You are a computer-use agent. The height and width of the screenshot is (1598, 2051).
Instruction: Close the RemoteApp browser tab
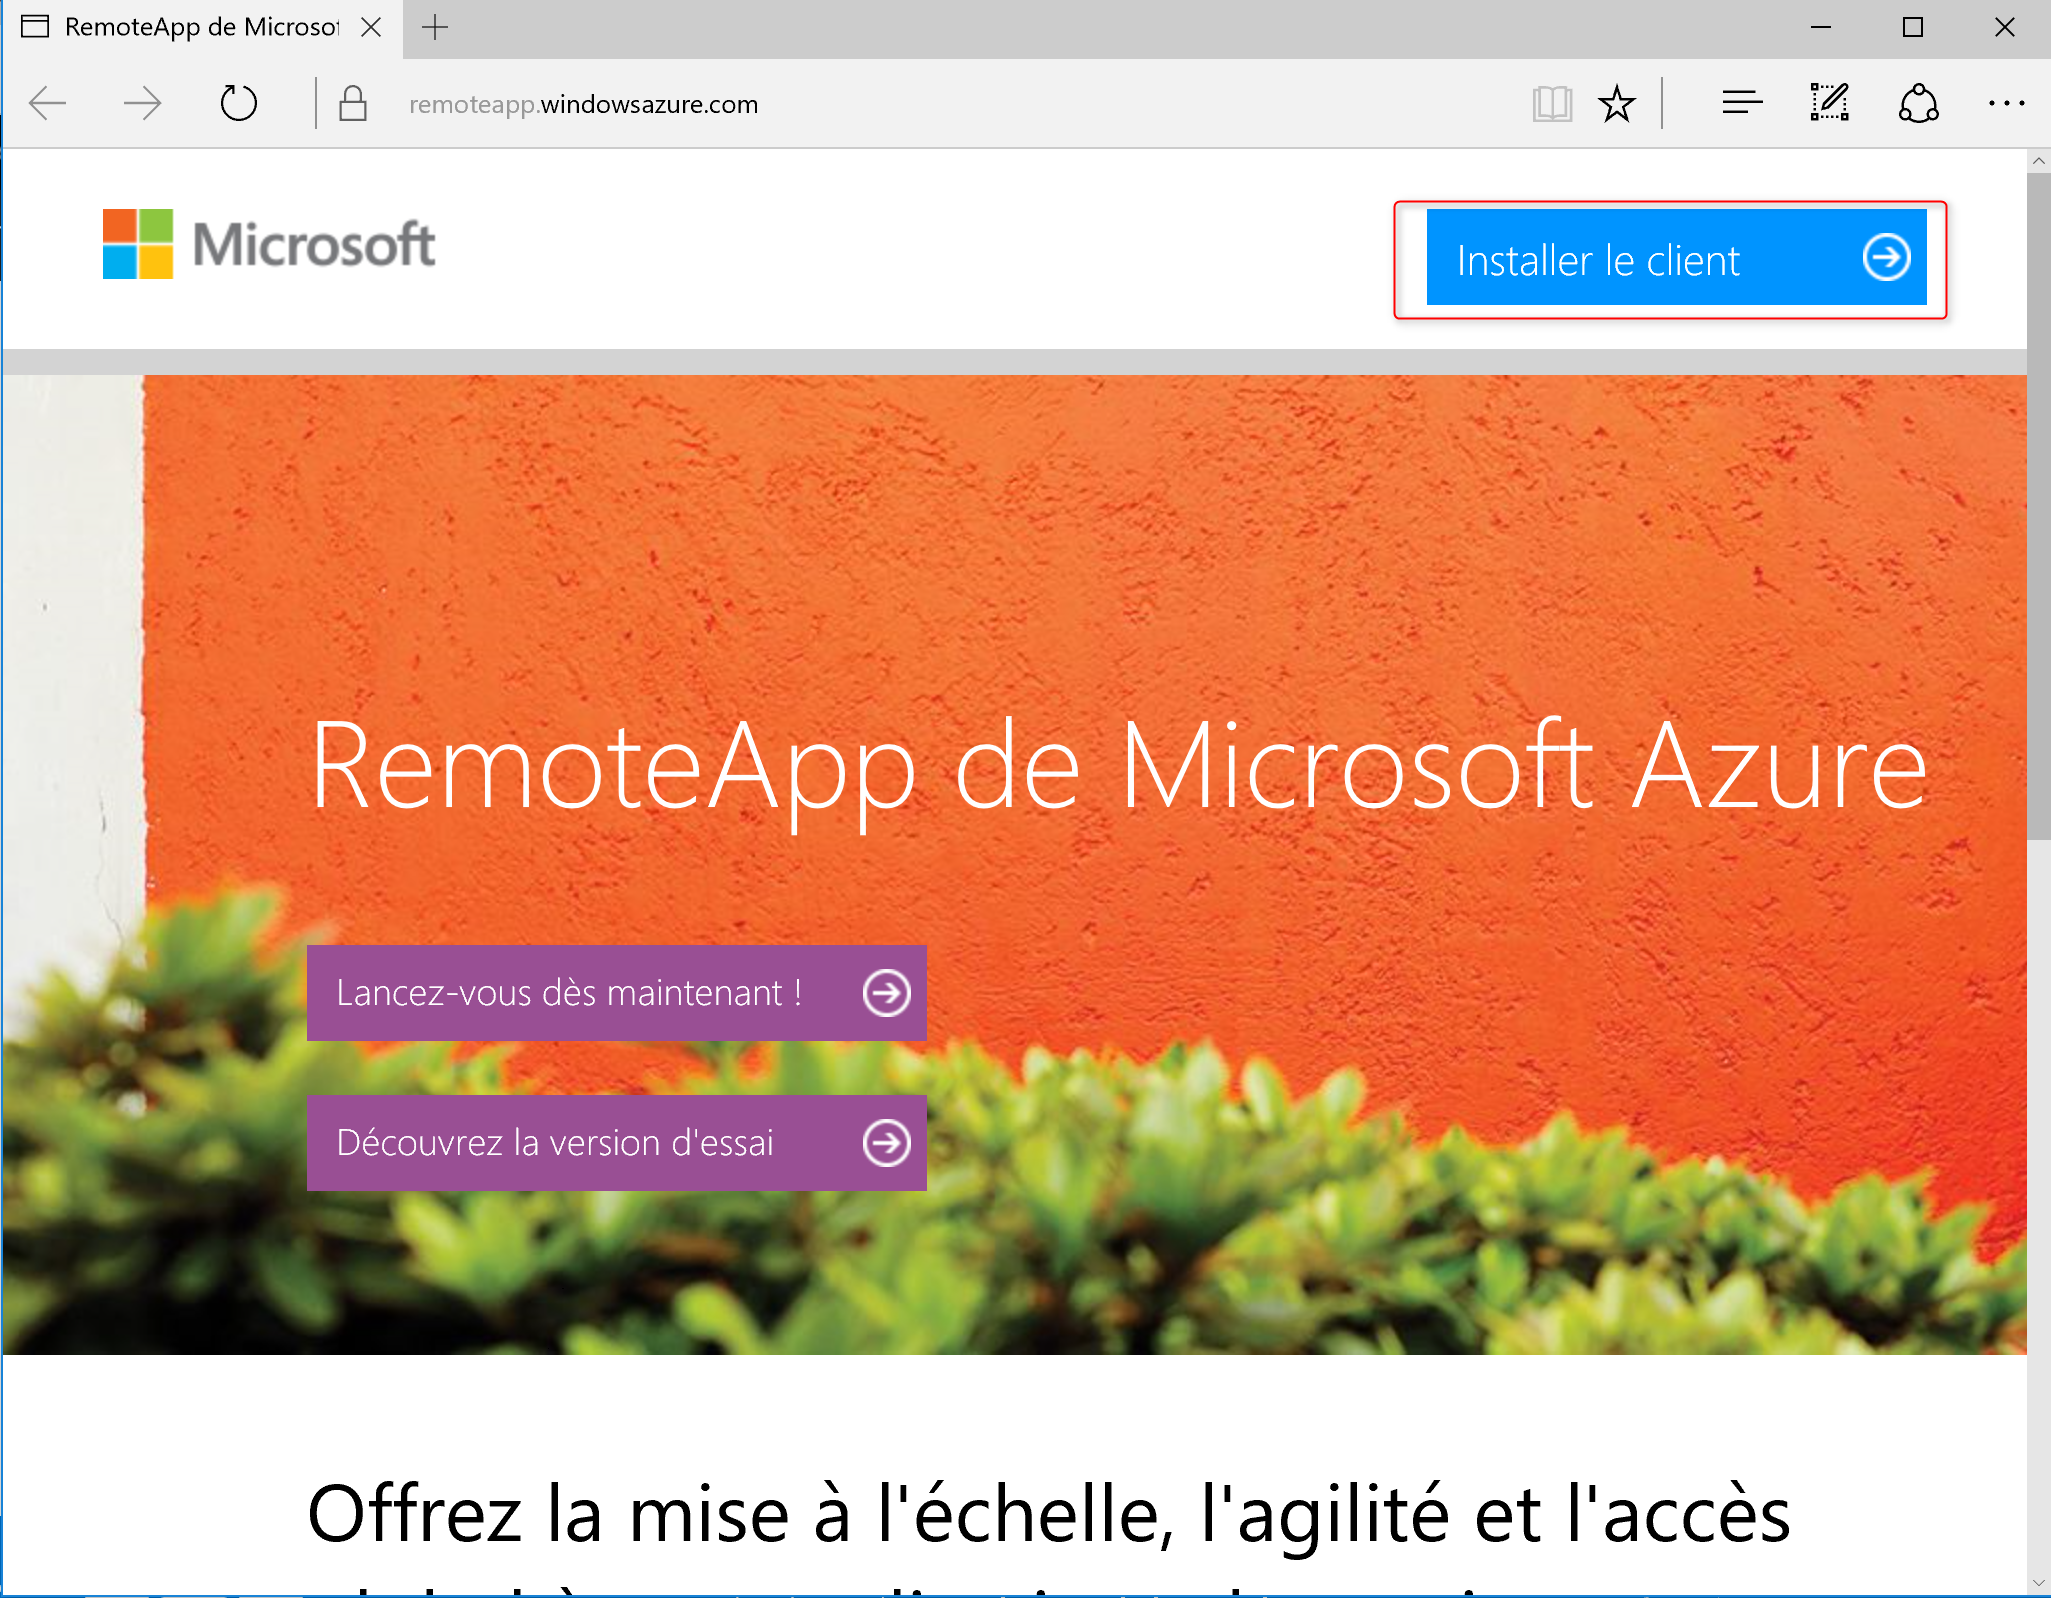(371, 28)
